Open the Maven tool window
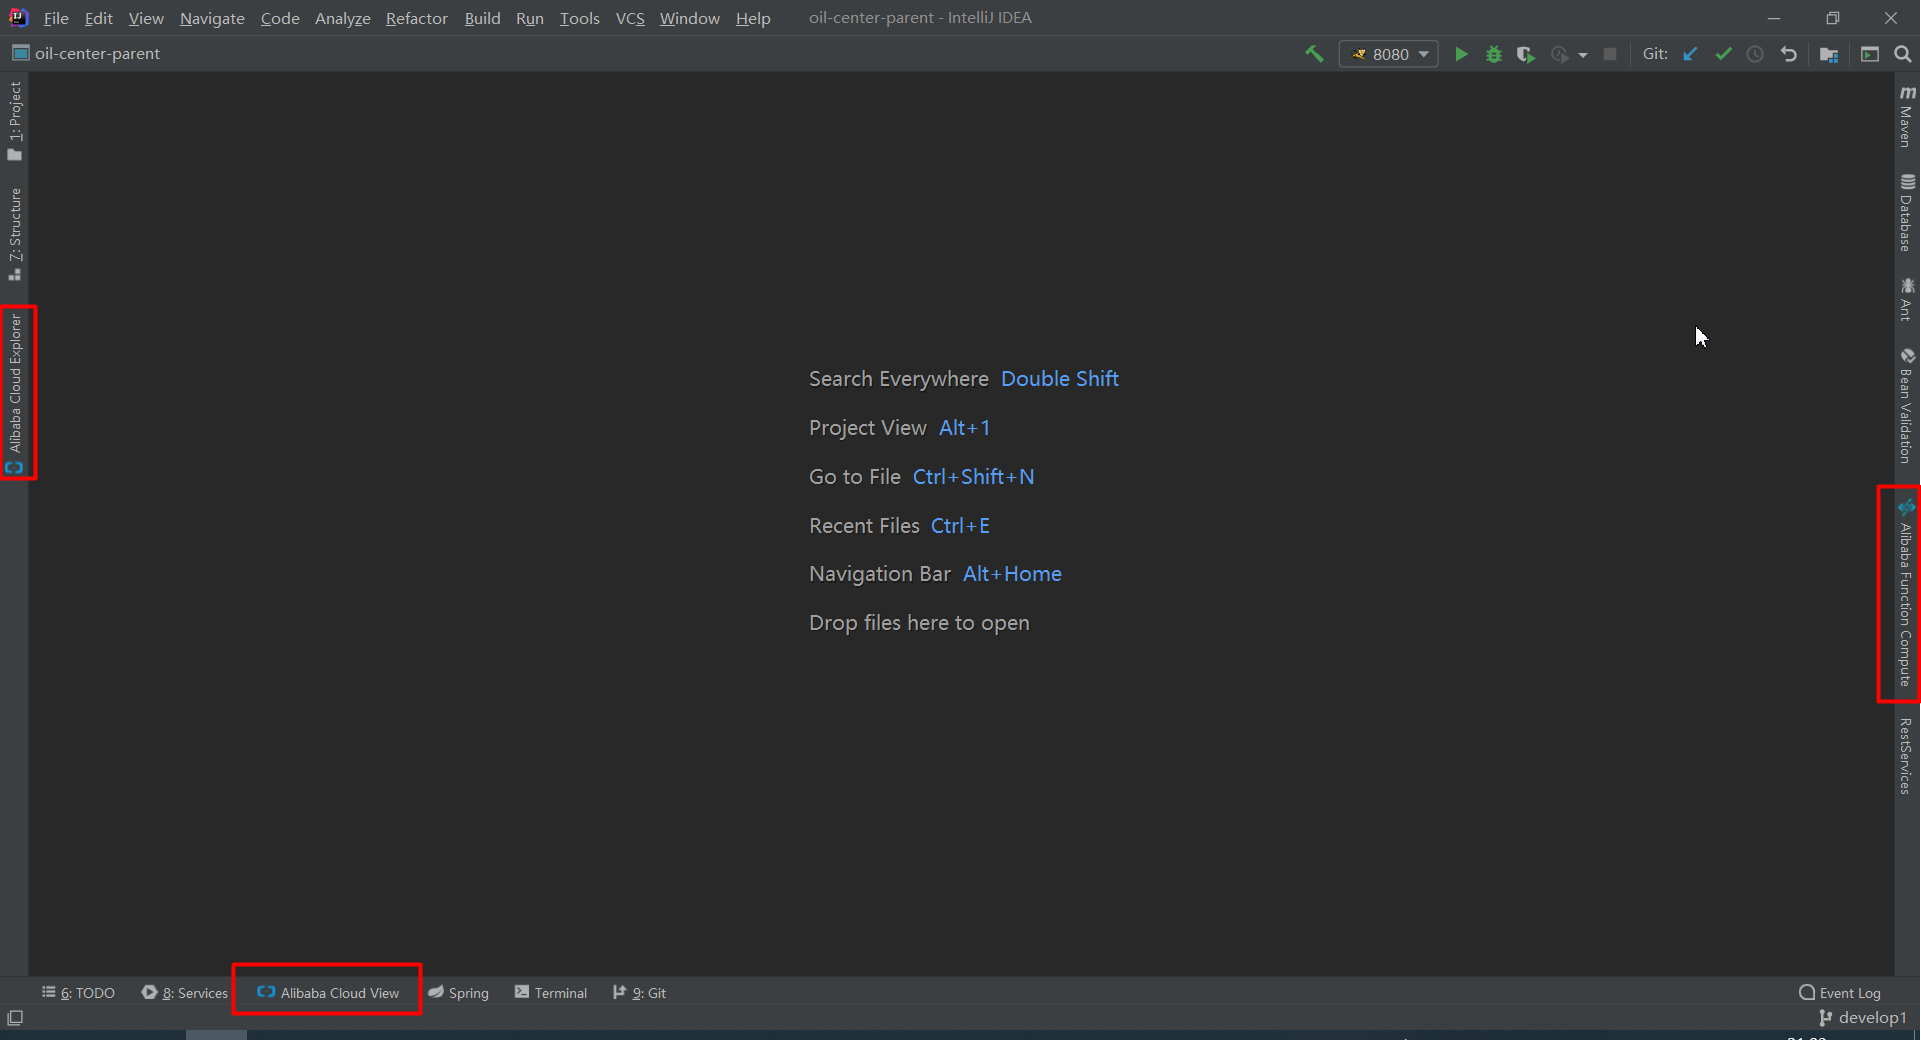This screenshot has height=1040, width=1921. 1906,116
